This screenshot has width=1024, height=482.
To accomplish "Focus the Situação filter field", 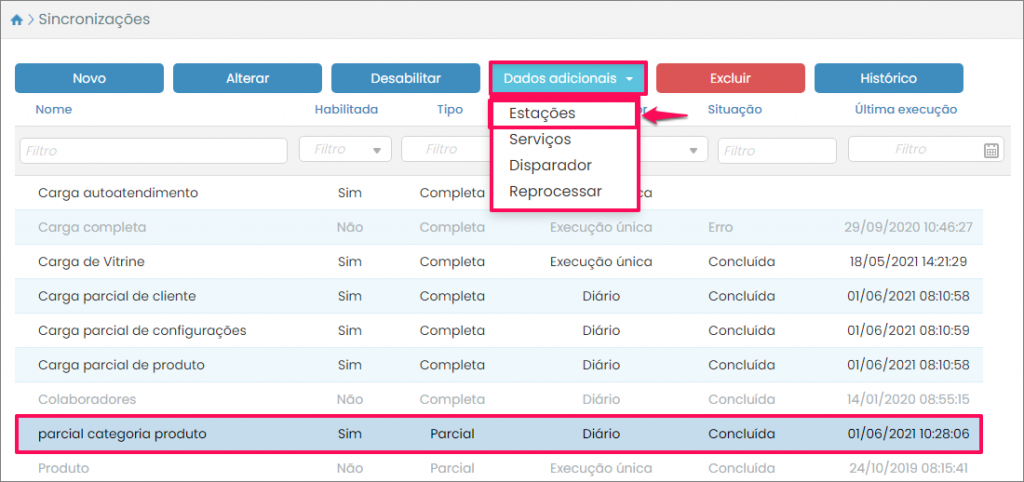I will pos(777,150).
